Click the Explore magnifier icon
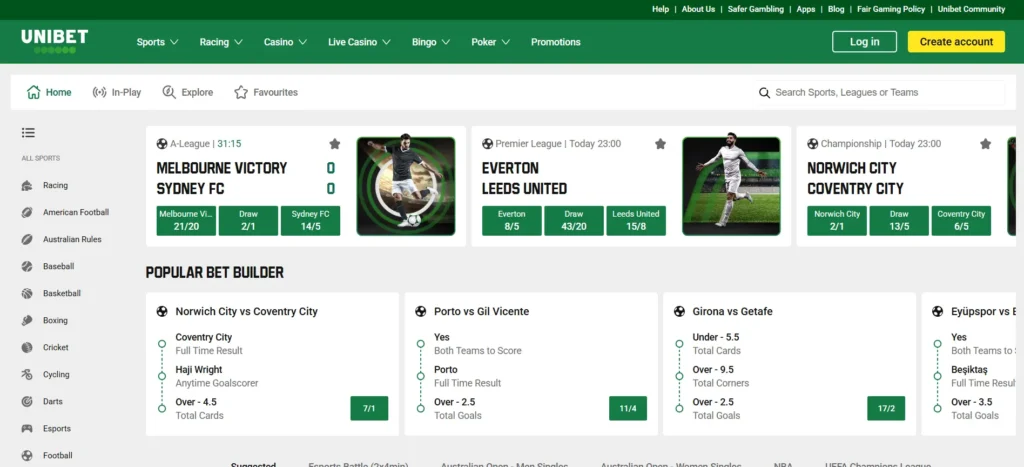Screen dimensions: 1024x467 click(x=169, y=92)
